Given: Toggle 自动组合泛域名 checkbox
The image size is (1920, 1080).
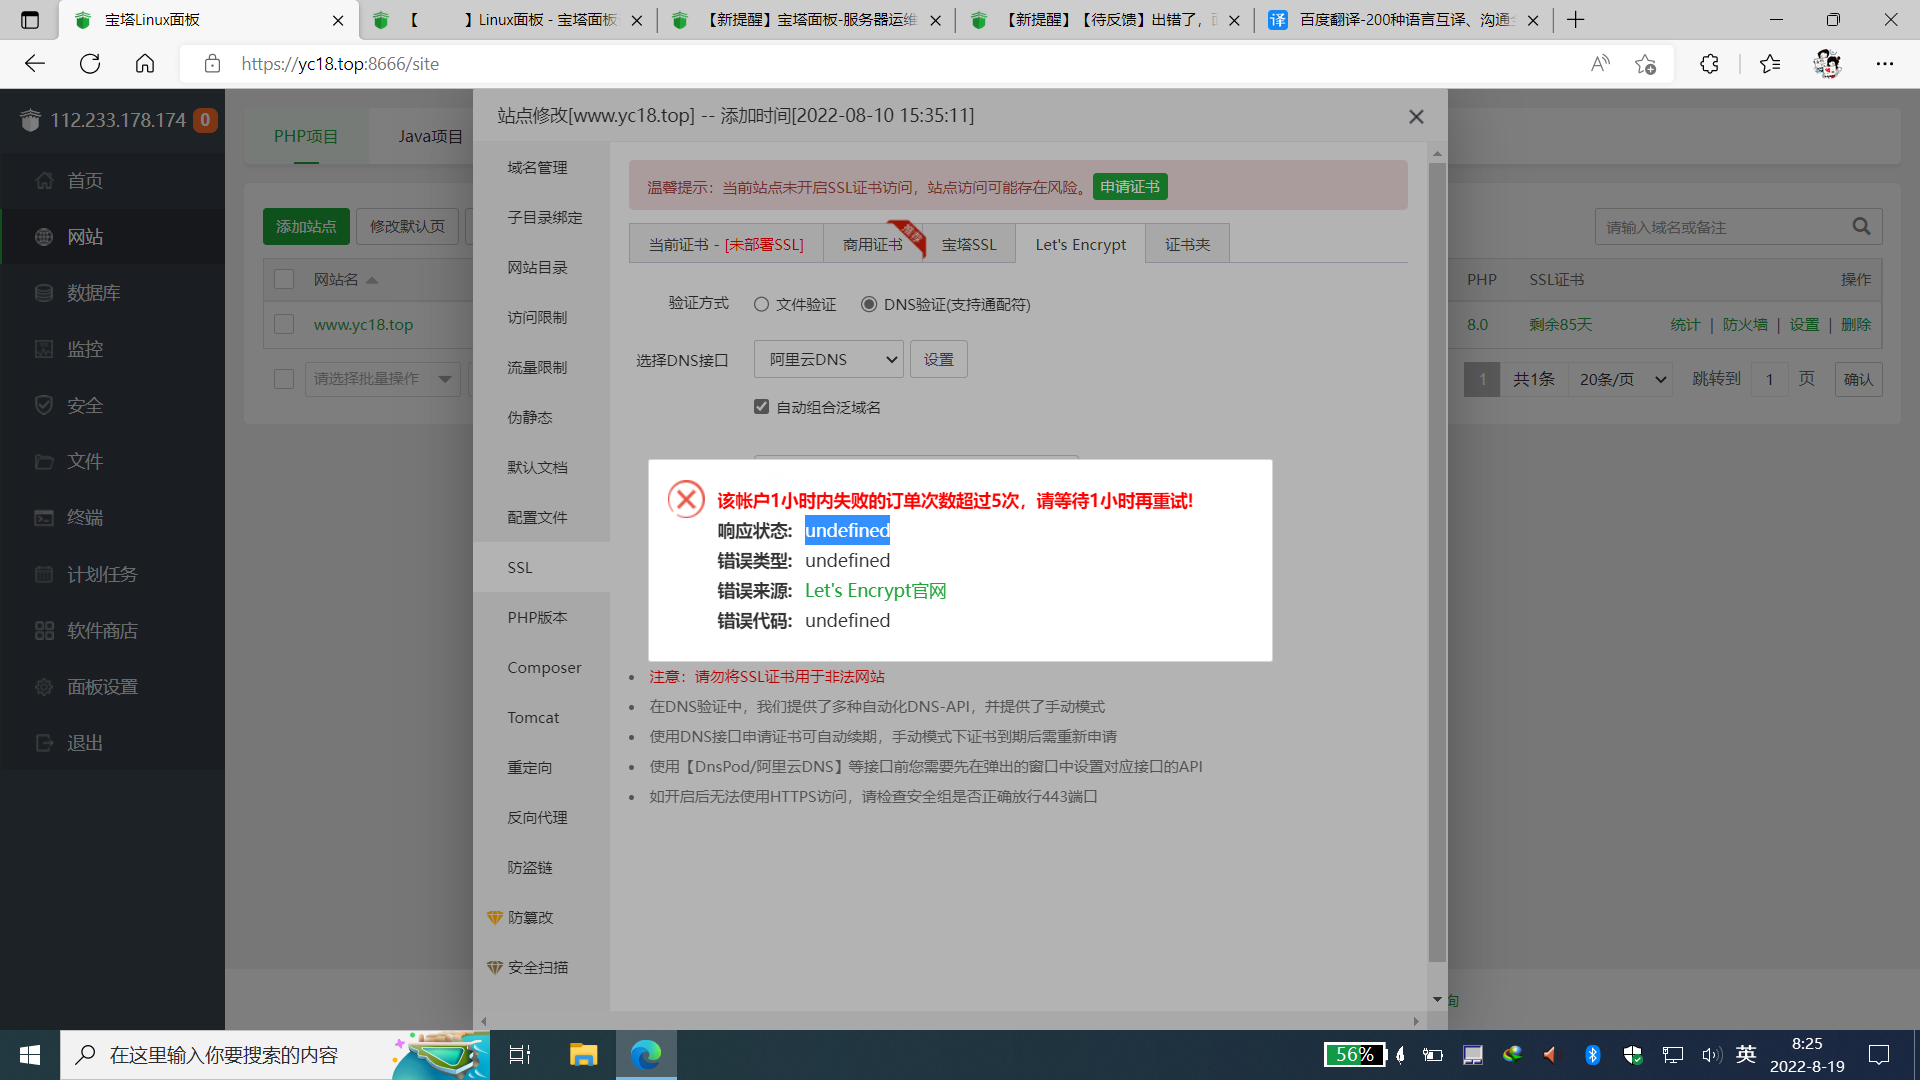Looking at the screenshot, I should (x=762, y=407).
